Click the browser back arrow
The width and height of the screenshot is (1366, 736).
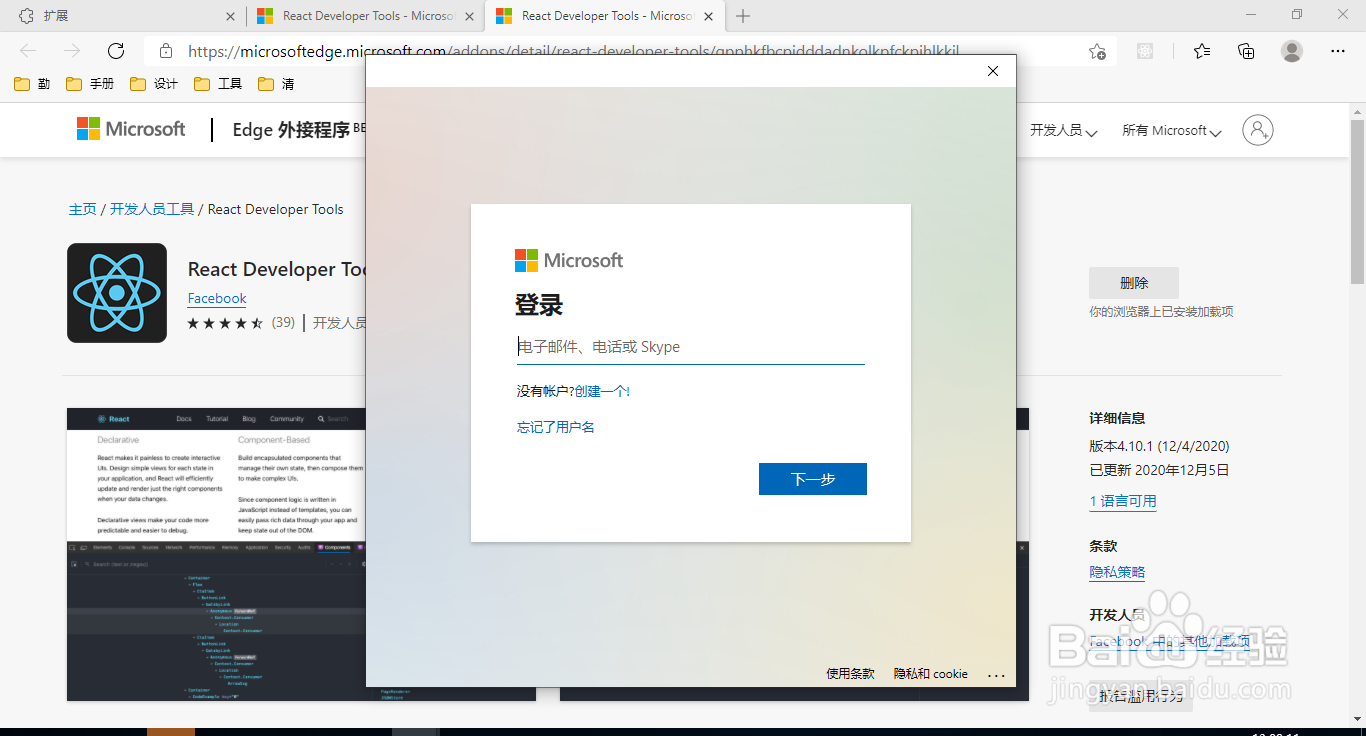tap(28, 51)
